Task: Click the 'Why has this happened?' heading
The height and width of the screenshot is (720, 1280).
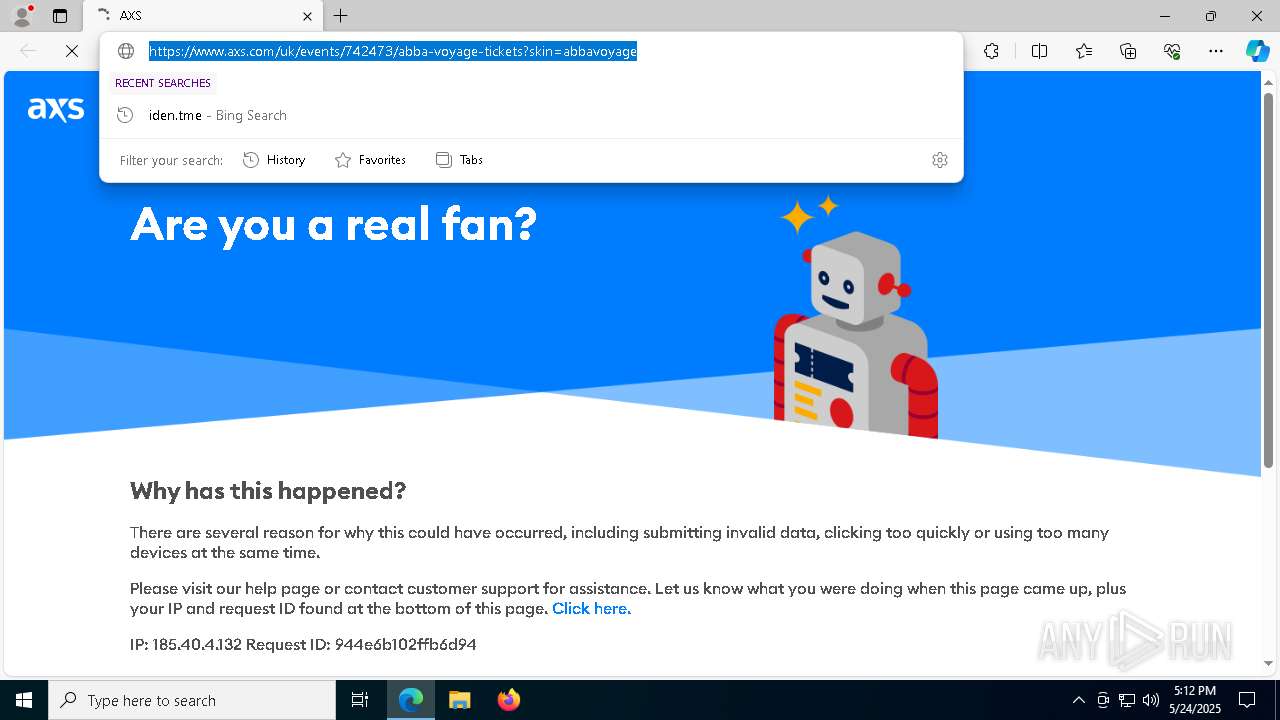Action: point(268,491)
